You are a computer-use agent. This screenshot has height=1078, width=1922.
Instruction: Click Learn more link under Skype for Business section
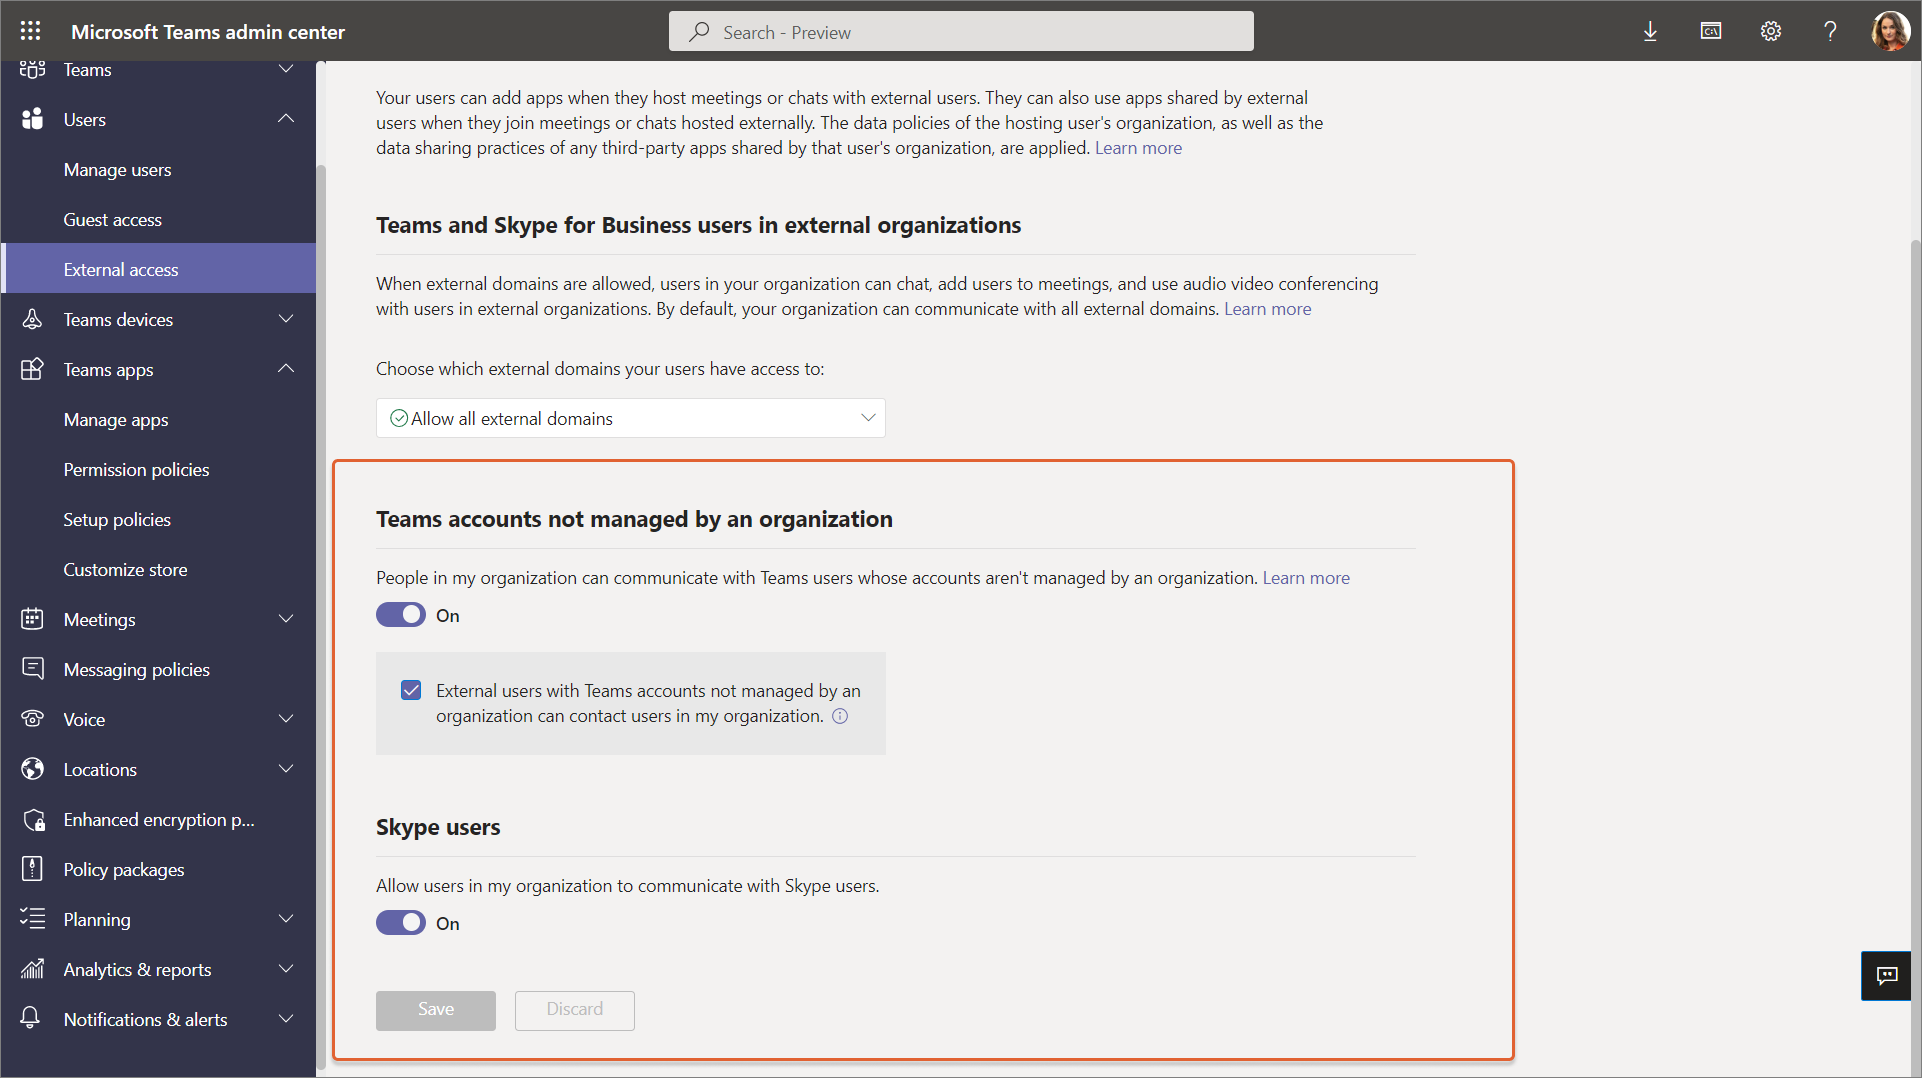(1267, 309)
